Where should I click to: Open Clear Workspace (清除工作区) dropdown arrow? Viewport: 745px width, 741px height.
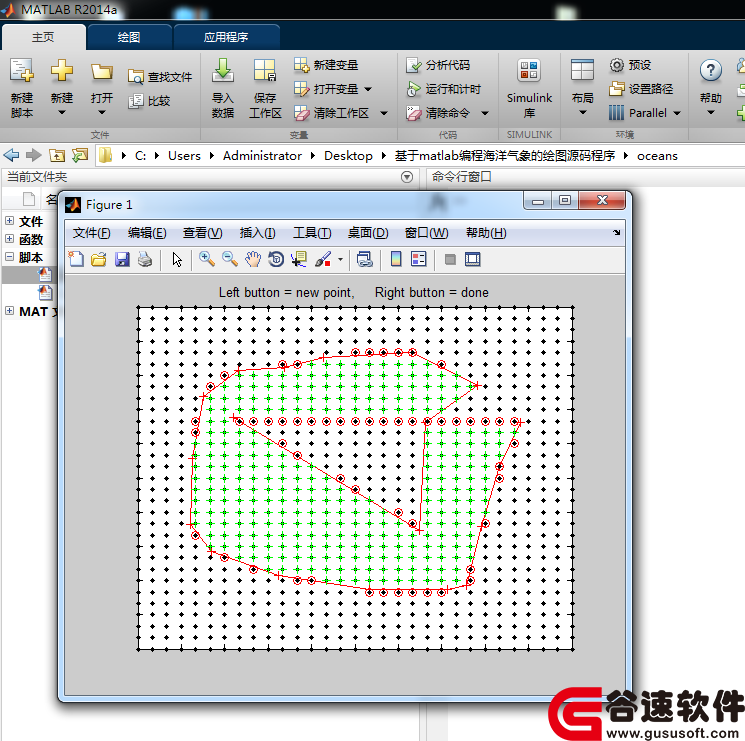click(384, 113)
